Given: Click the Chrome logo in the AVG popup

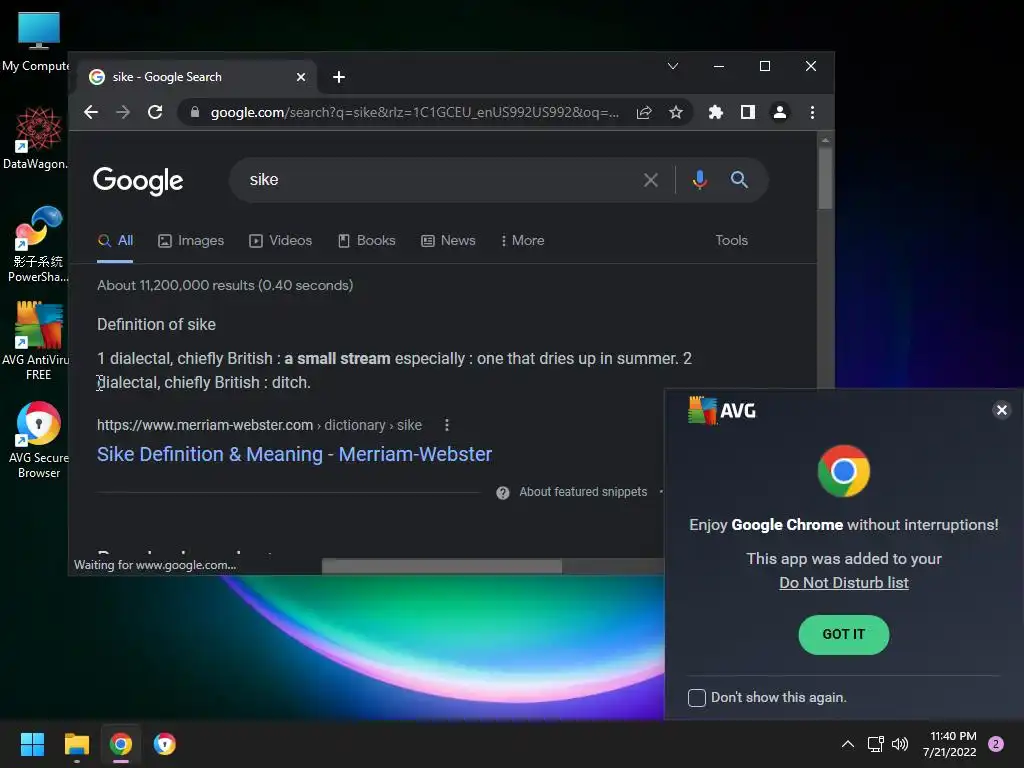Looking at the screenshot, I should point(844,471).
